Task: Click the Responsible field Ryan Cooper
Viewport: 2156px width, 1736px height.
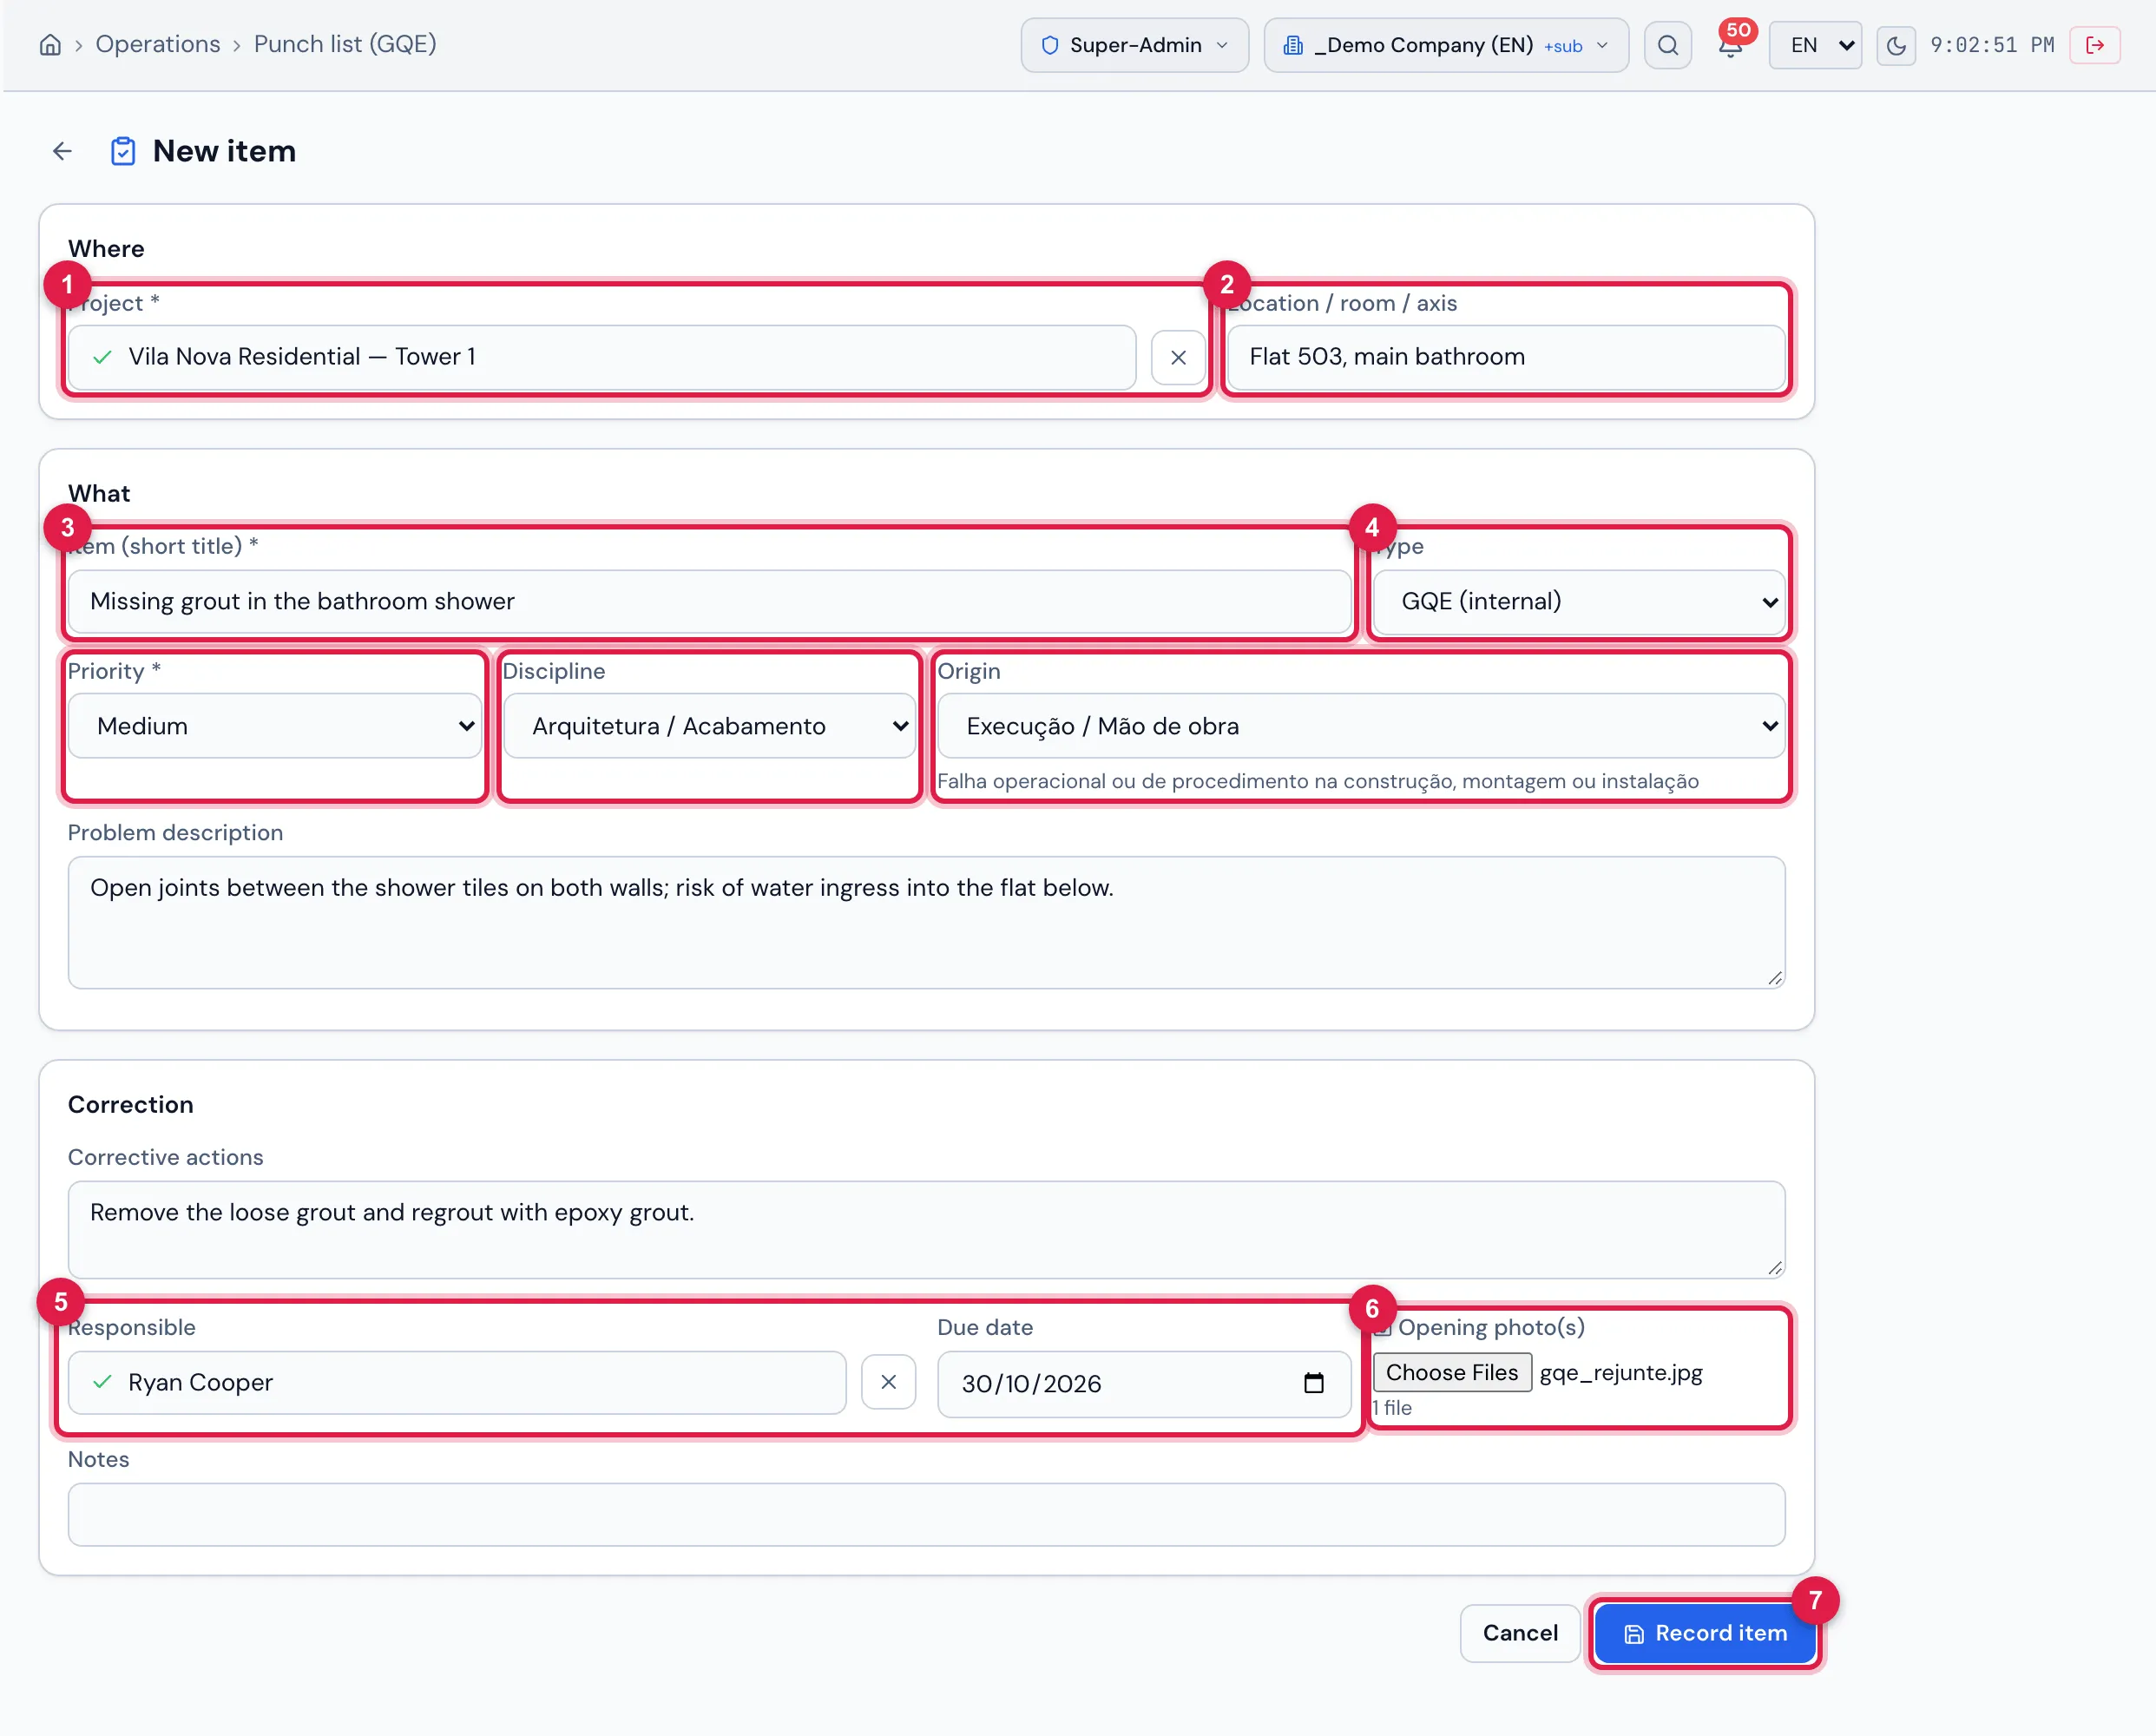Action: [456, 1382]
